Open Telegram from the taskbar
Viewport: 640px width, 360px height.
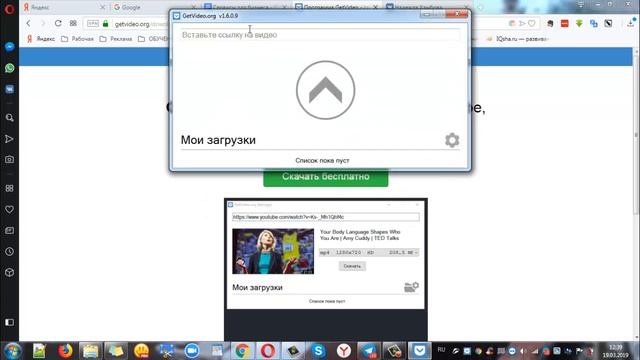(369, 351)
